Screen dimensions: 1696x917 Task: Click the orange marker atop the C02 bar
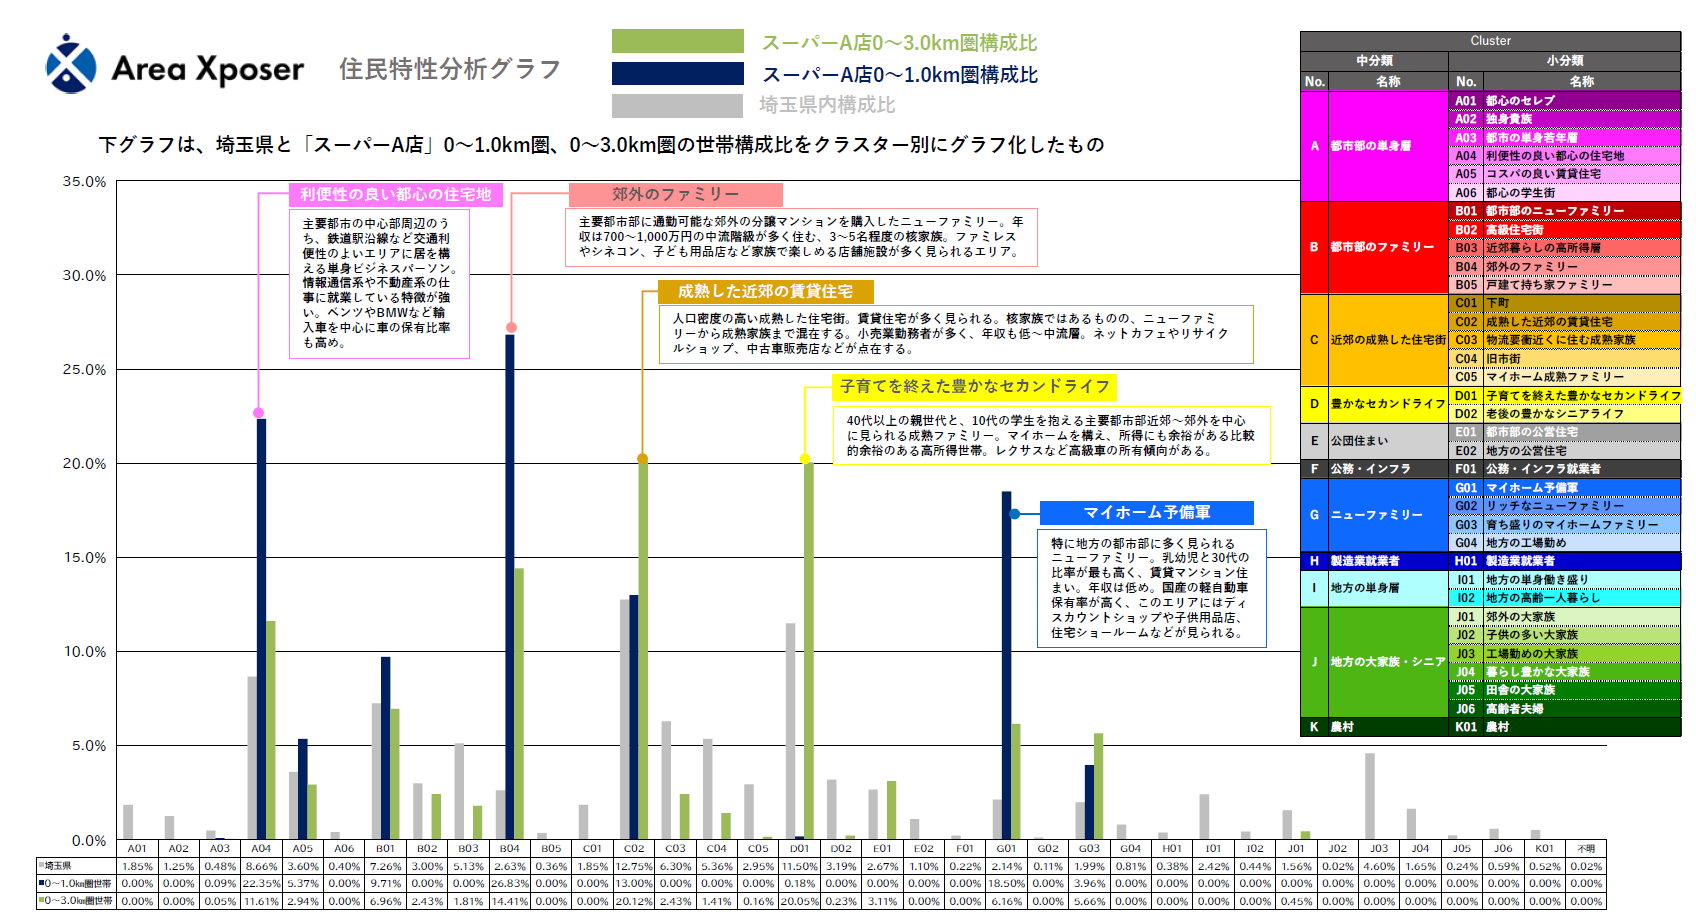tap(643, 459)
